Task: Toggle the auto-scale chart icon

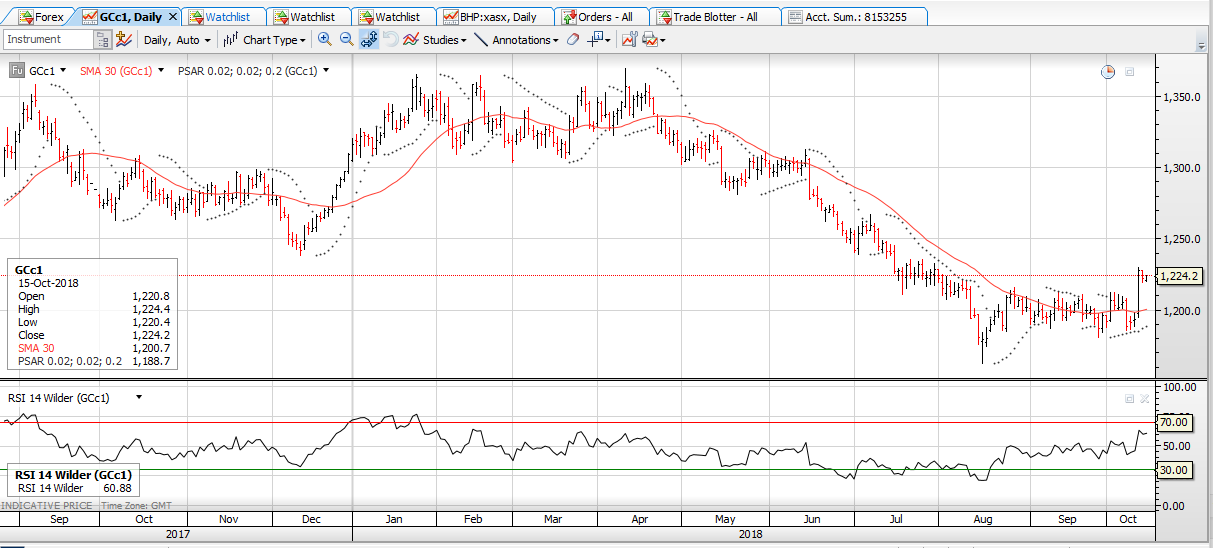Action: pos(368,39)
